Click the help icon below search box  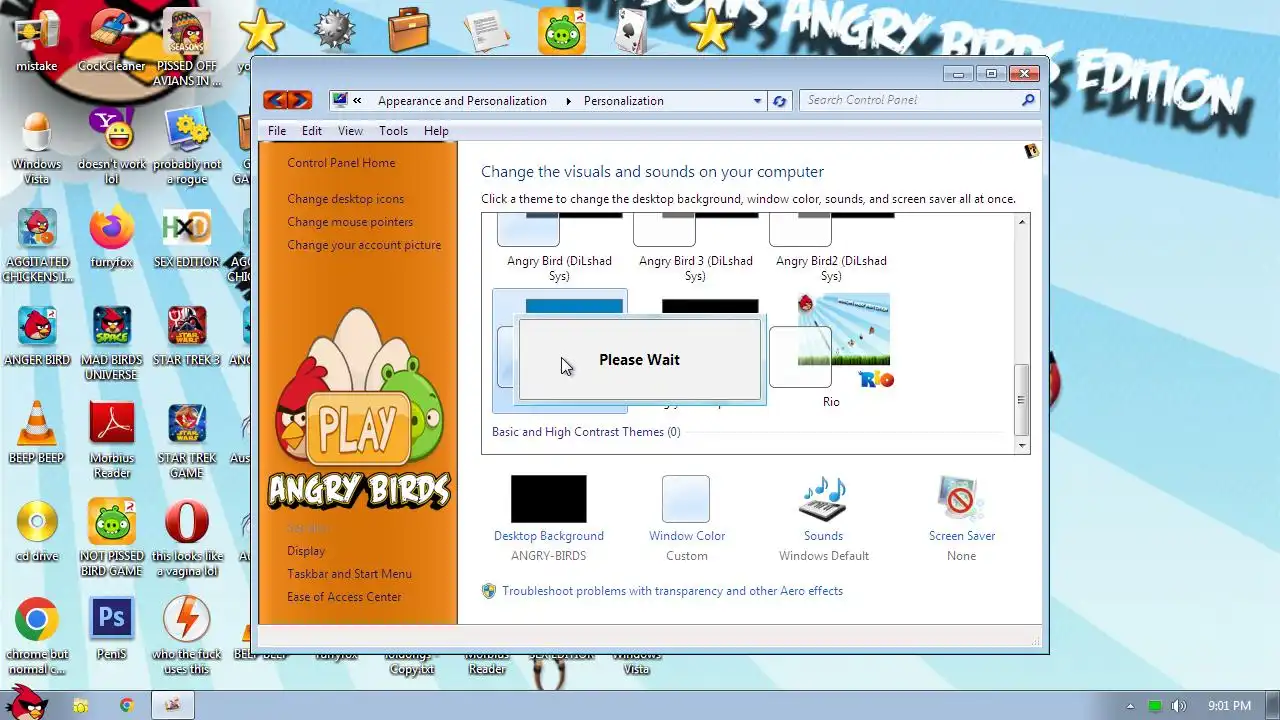click(x=1031, y=151)
